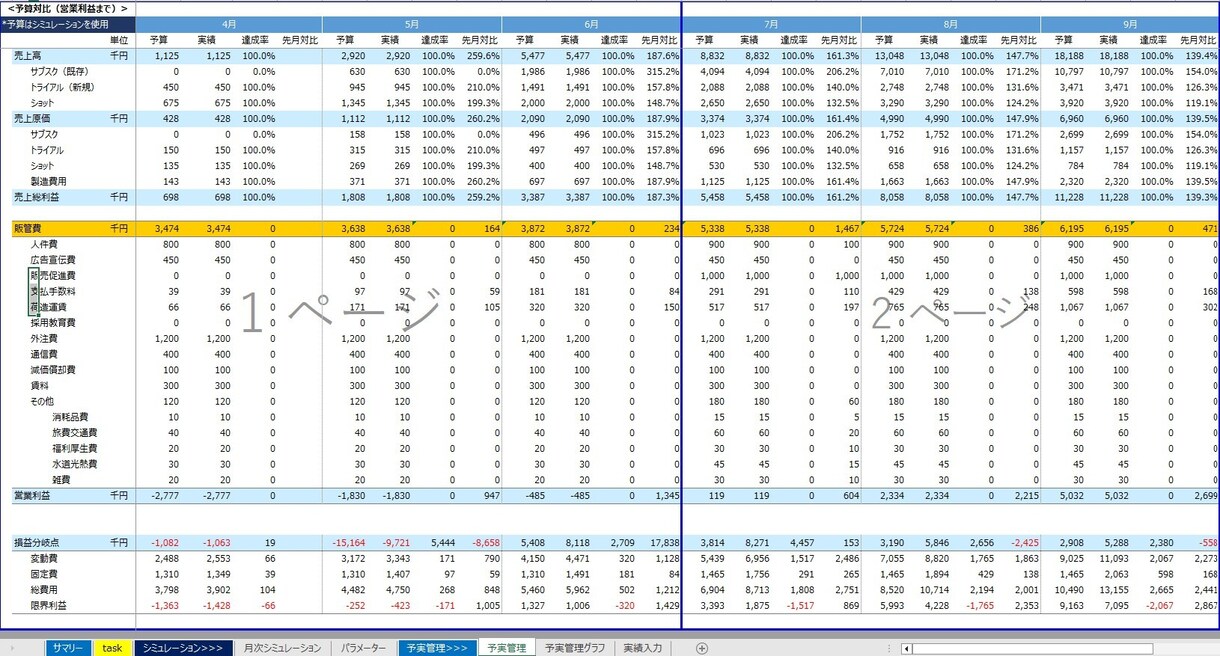
Task: Click the 限界利益 row label
Action: click(48, 605)
